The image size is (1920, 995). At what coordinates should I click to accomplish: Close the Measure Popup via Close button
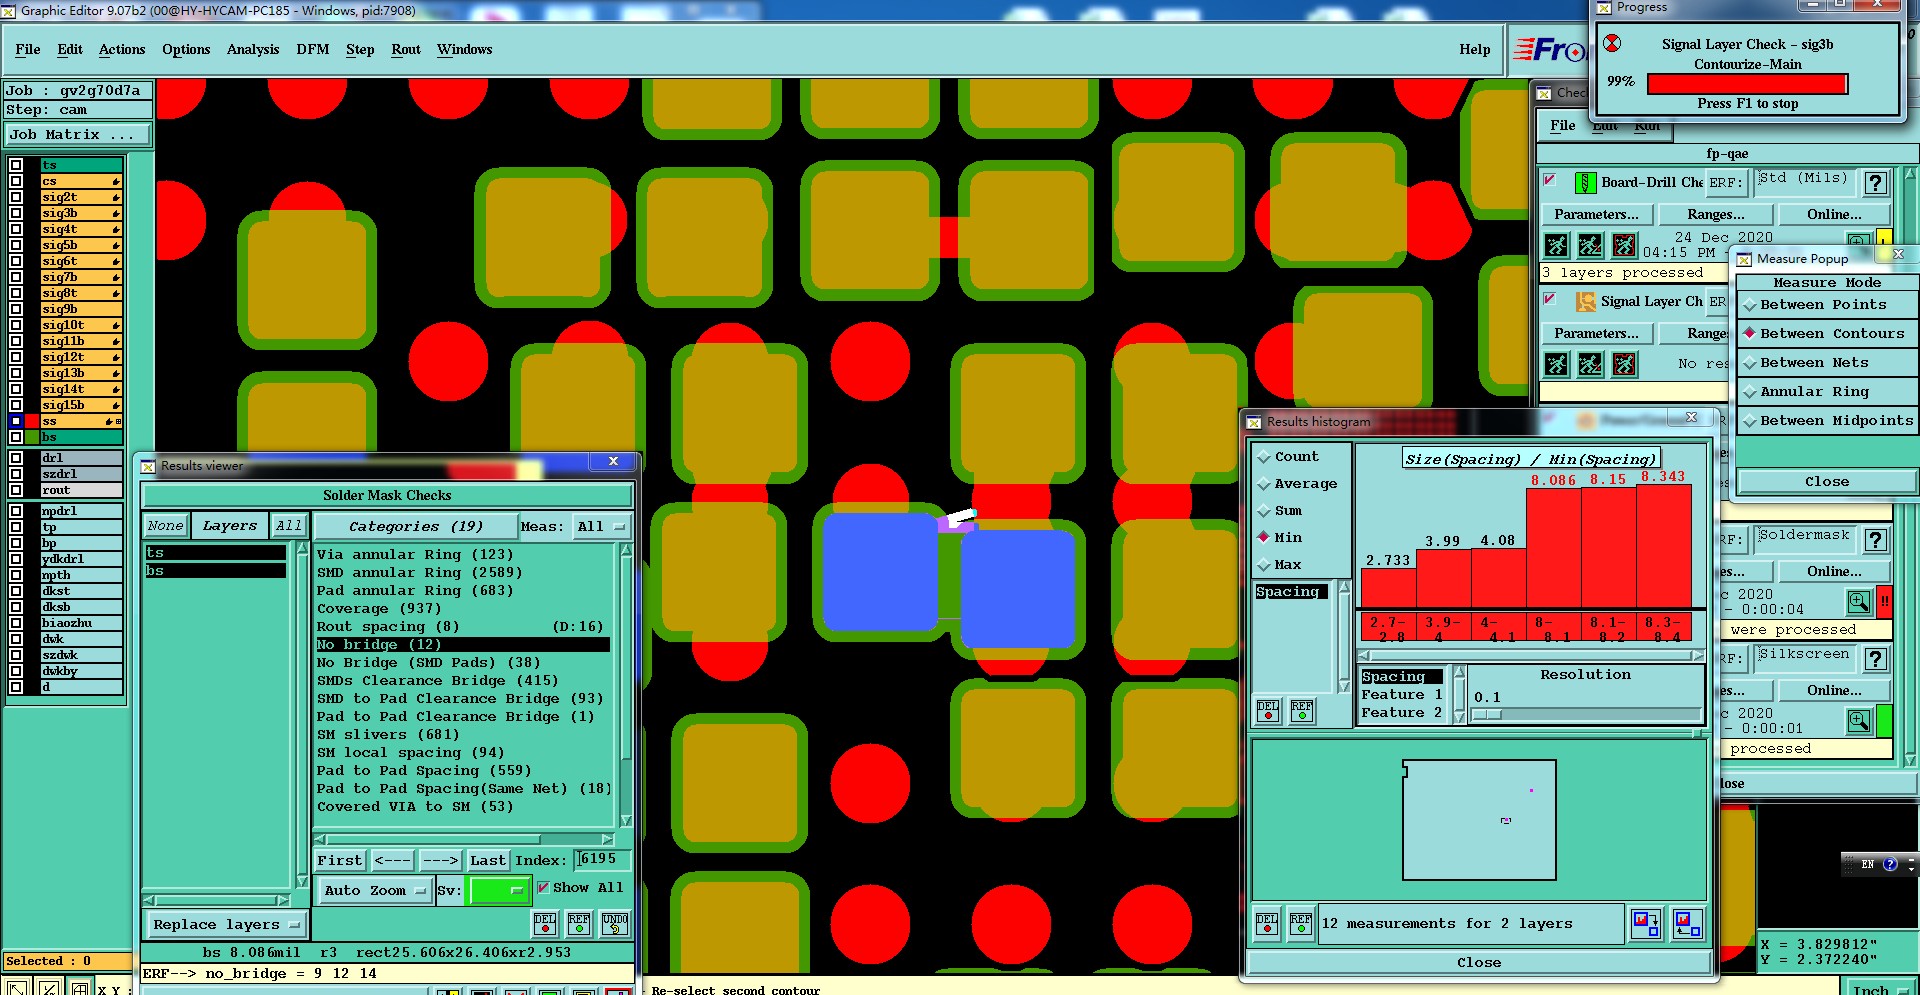click(x=1826, y=482)
